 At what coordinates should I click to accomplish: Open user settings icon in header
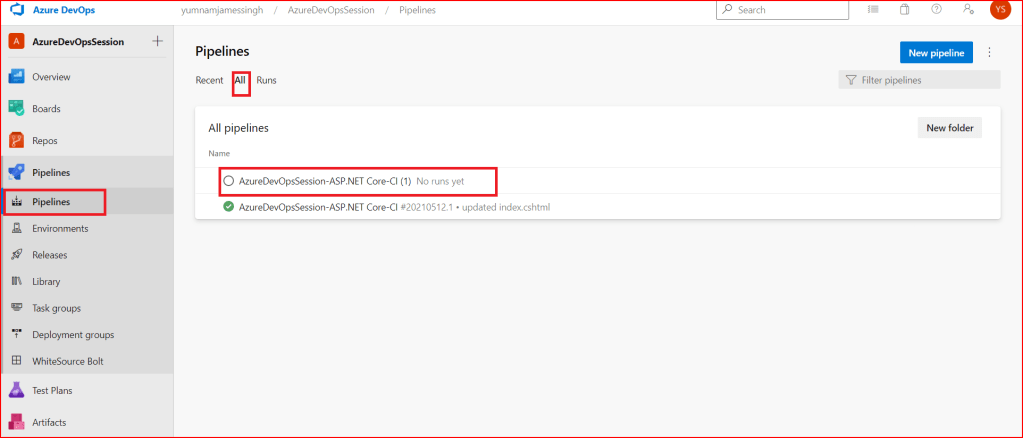(967, 9)
